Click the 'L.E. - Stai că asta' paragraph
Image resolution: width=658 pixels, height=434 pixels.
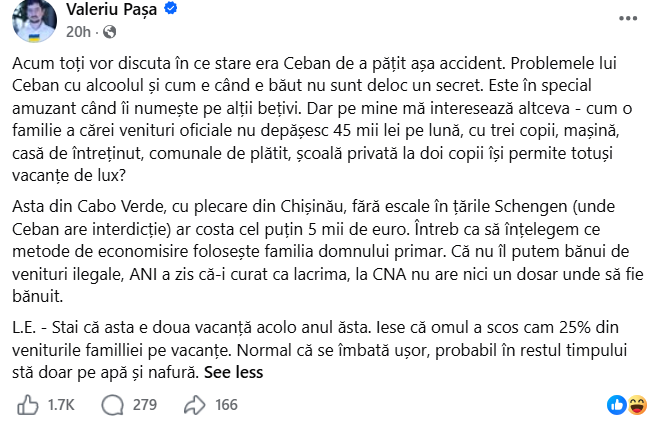coord(319,350)
